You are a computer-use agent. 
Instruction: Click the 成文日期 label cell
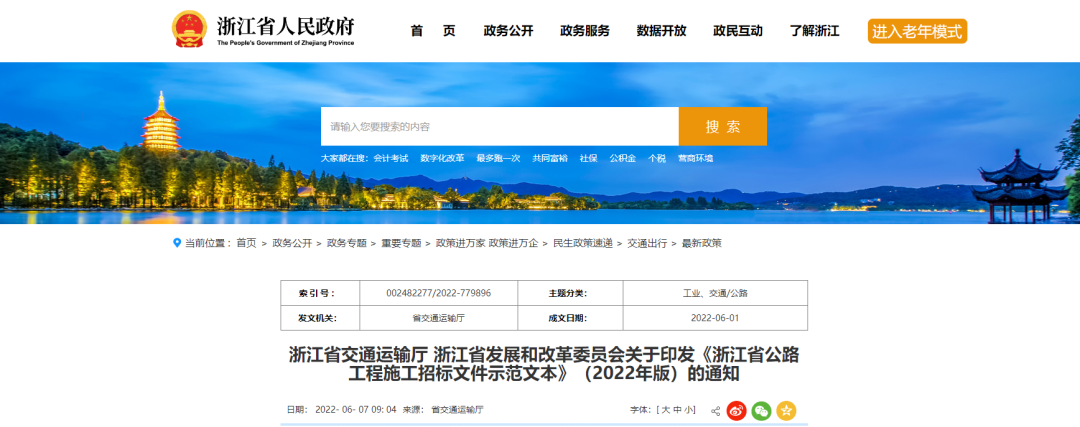tap(570, 318)
